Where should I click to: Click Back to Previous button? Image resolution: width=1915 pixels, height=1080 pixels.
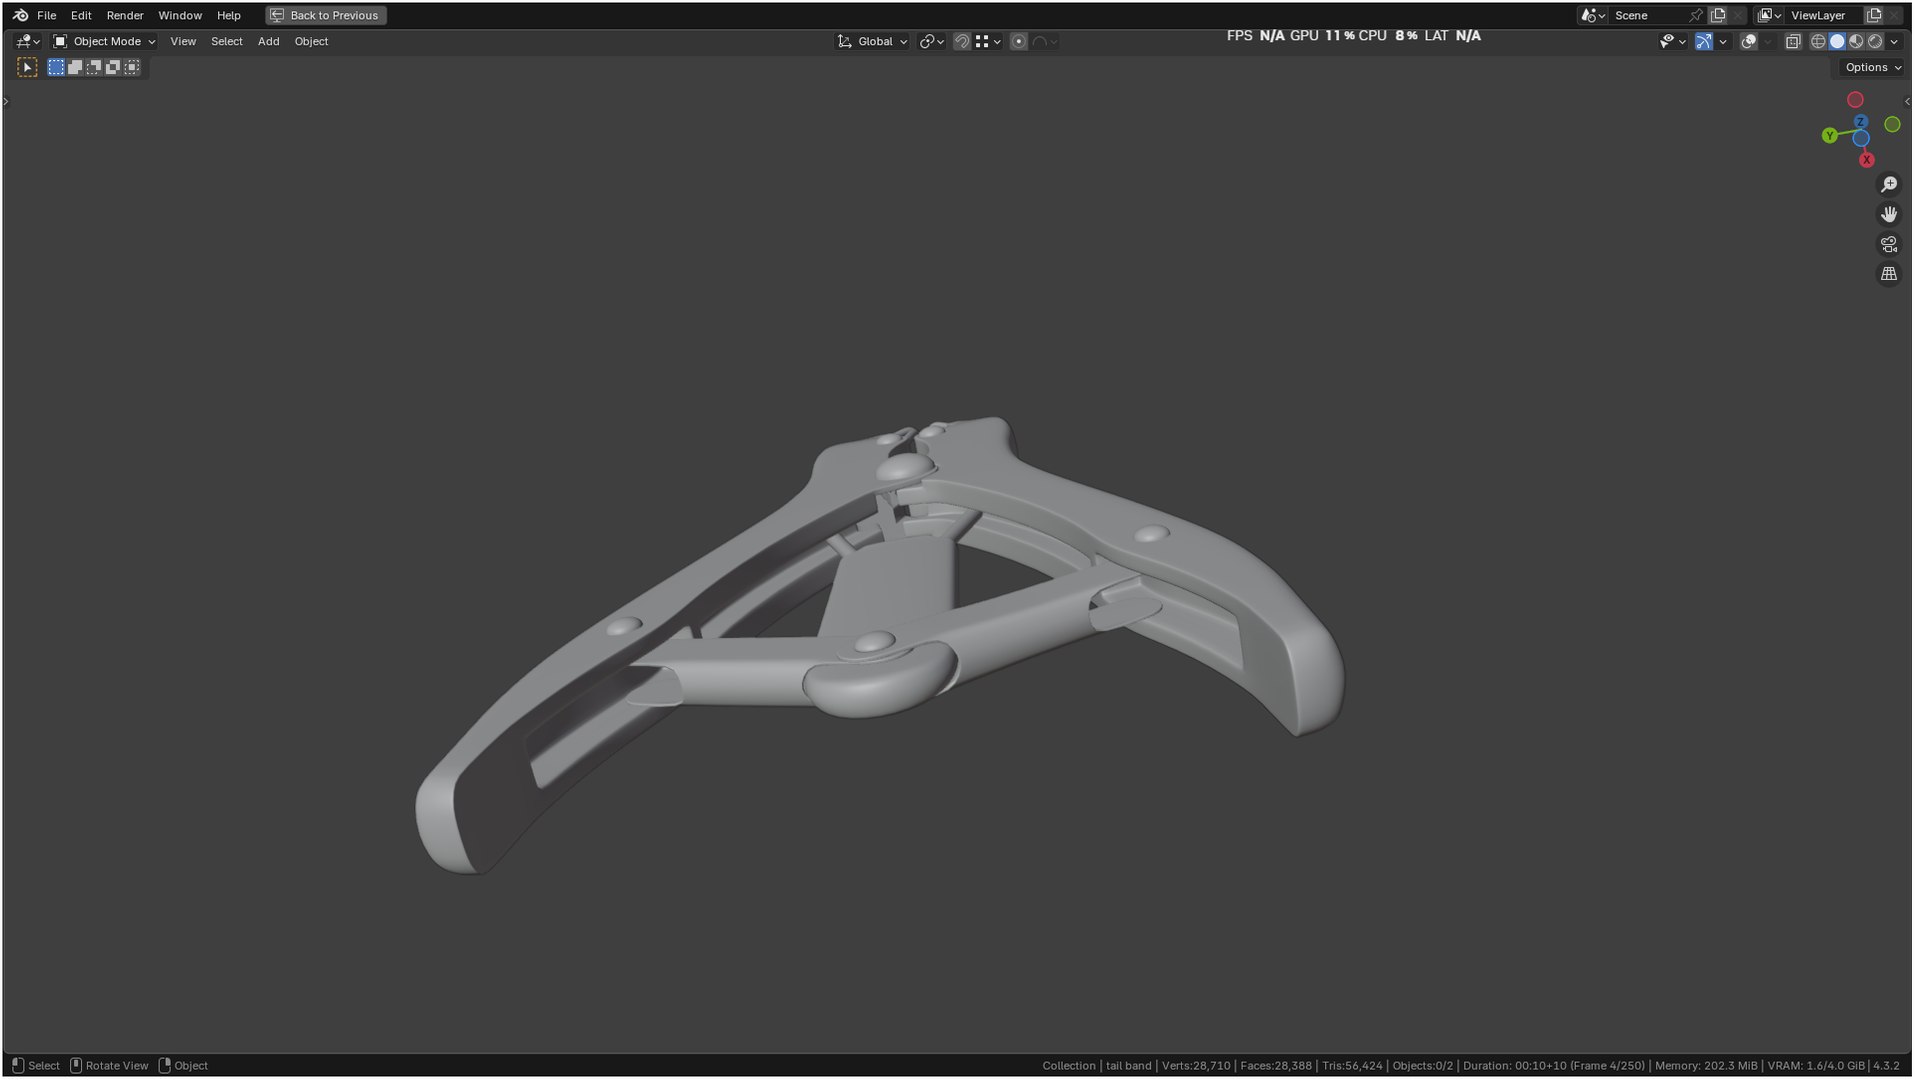326,15
